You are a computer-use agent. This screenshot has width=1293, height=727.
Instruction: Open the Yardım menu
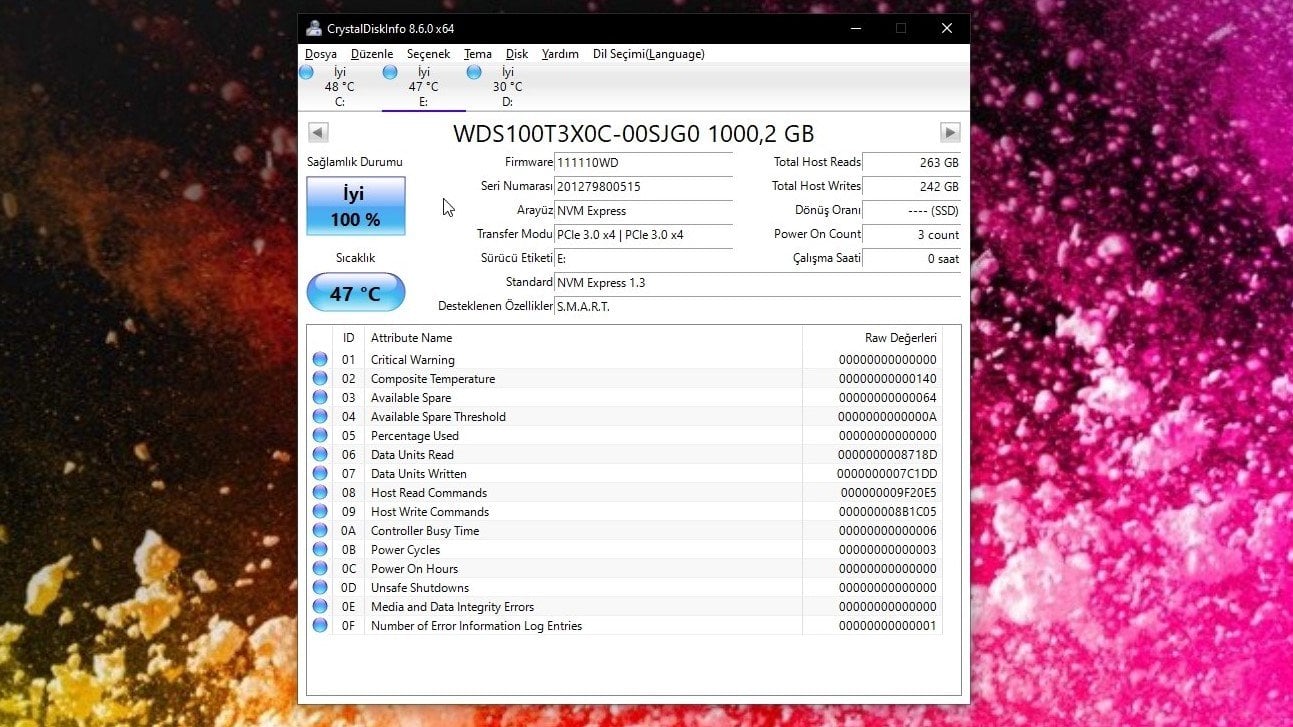click(560, 54)
